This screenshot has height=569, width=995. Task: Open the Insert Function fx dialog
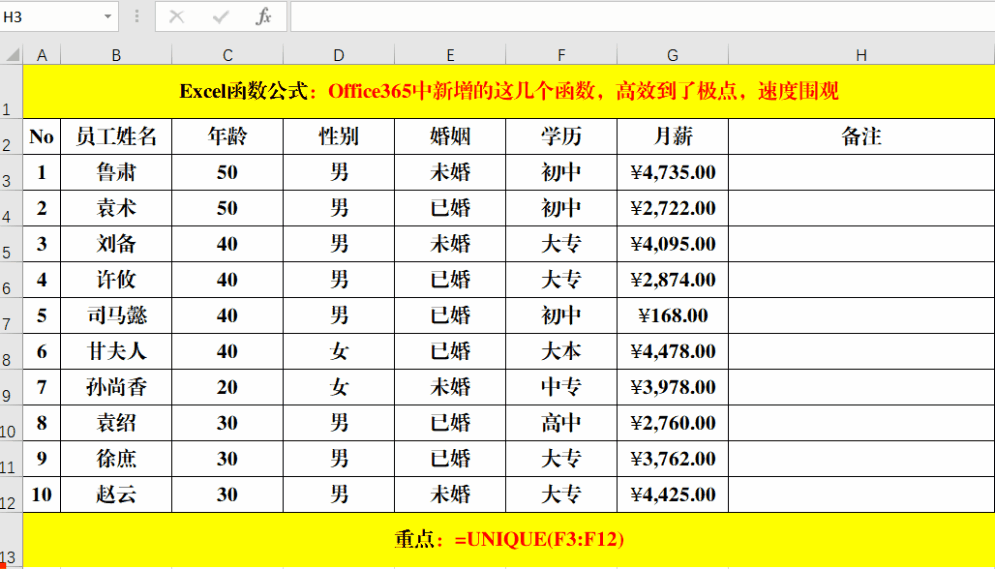pyautogui.click(x=264, y=16)
